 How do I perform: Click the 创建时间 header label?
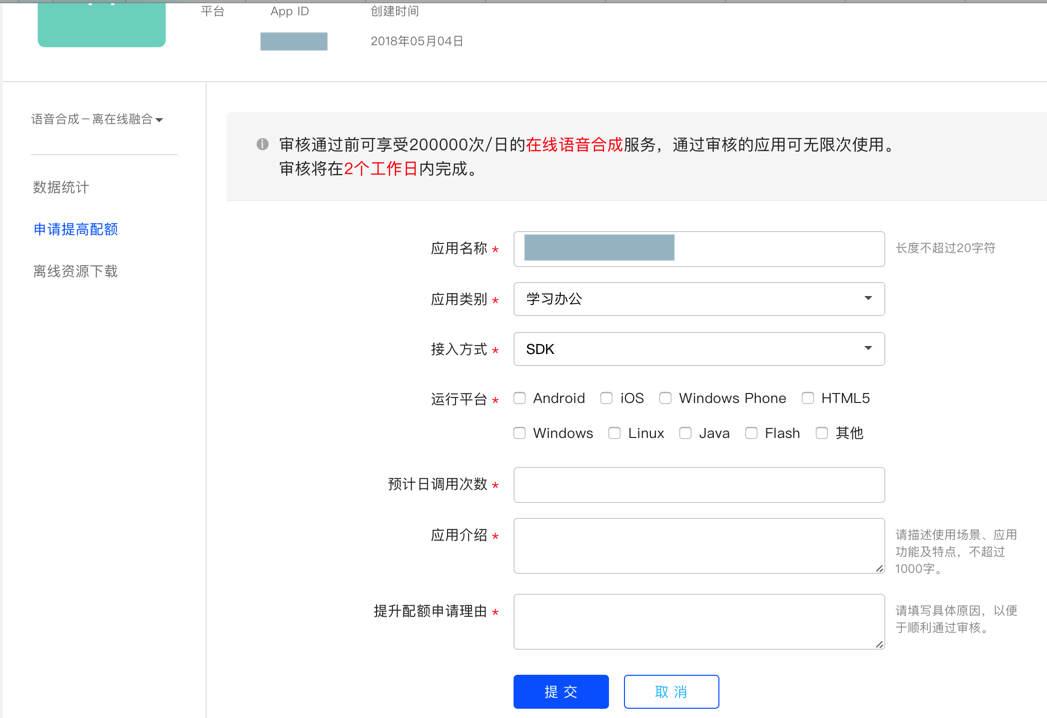pos(395,11)
